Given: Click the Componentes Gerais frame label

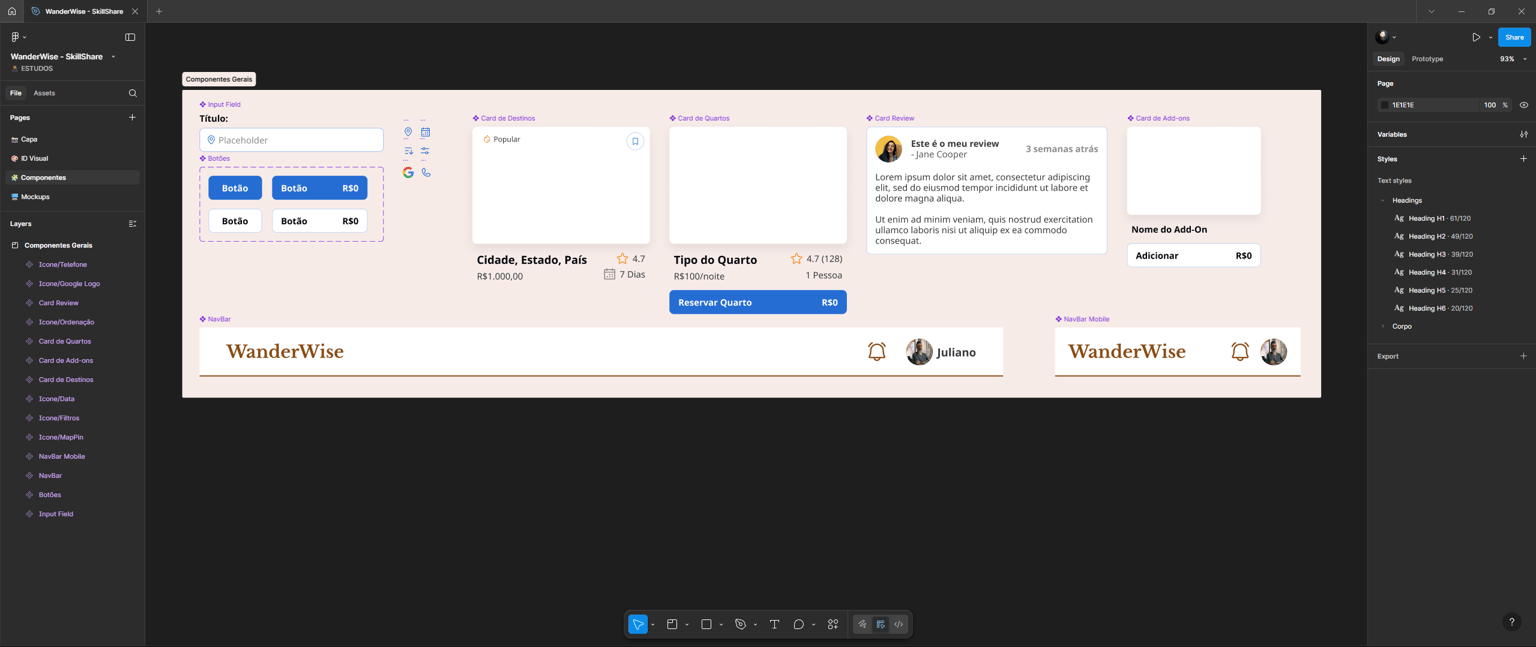Looking at the screenshot, I should [219, 79].
